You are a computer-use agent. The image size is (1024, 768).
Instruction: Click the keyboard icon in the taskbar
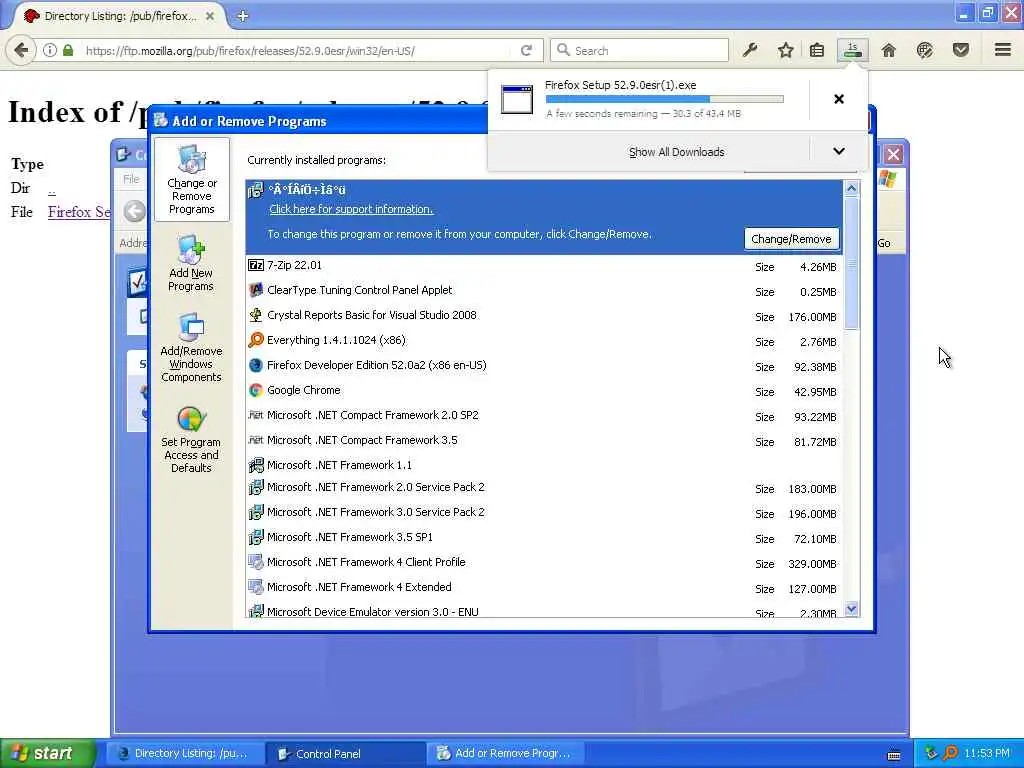(894, 756)
